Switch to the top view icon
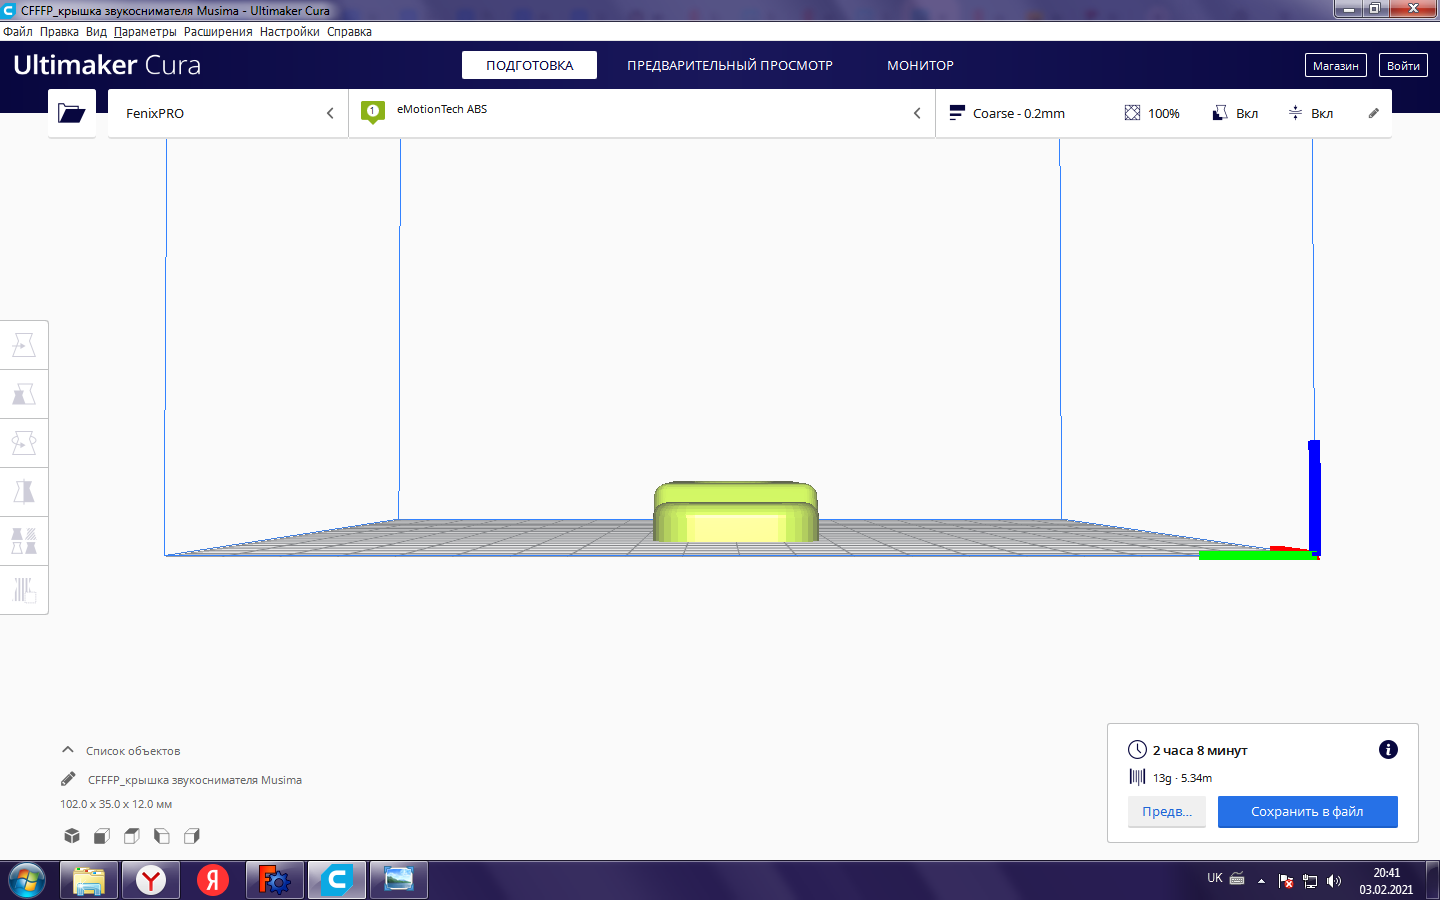The height and width of the screenshot is (900, 1440). tap(132, 836)
